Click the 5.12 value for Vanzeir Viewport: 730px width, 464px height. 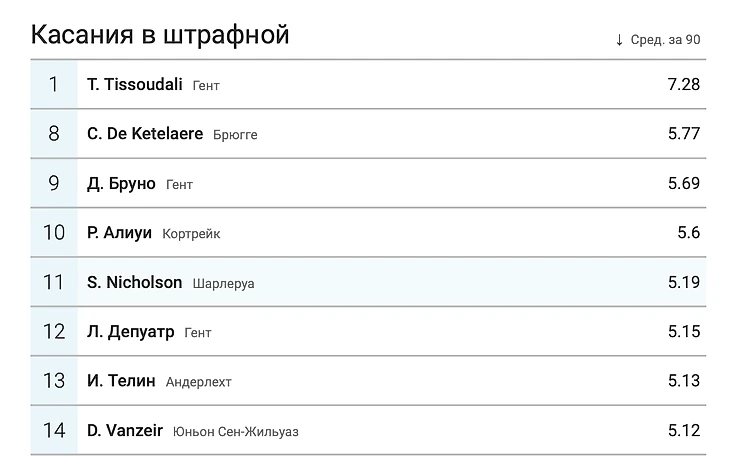[x=683, y=431]
